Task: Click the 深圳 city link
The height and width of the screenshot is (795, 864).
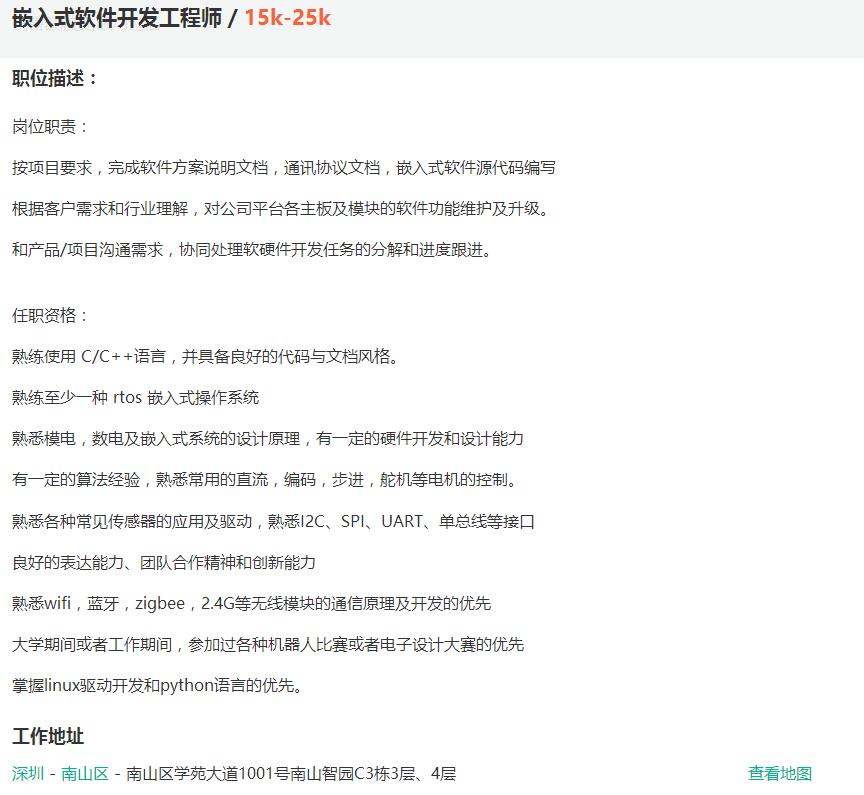Action: [x=28, y=774]
